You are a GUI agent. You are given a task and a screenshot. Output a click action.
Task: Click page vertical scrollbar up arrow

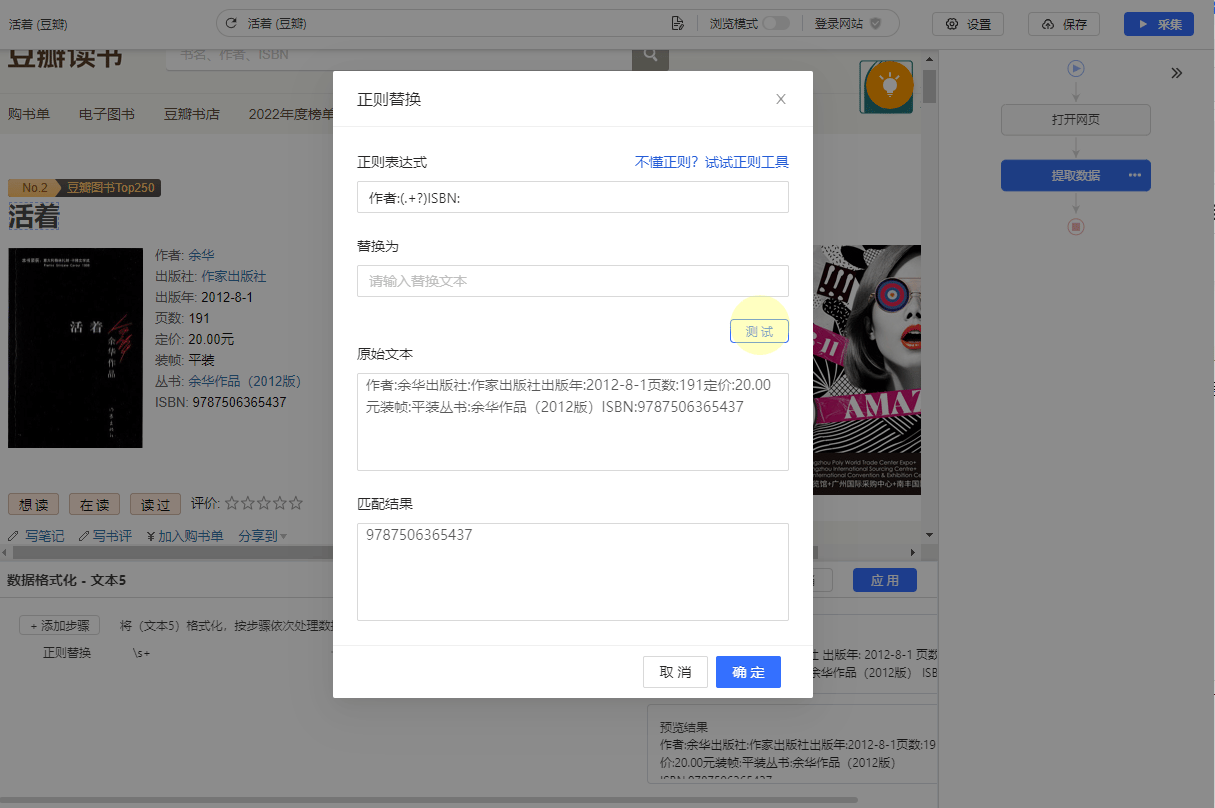point(929,57)
